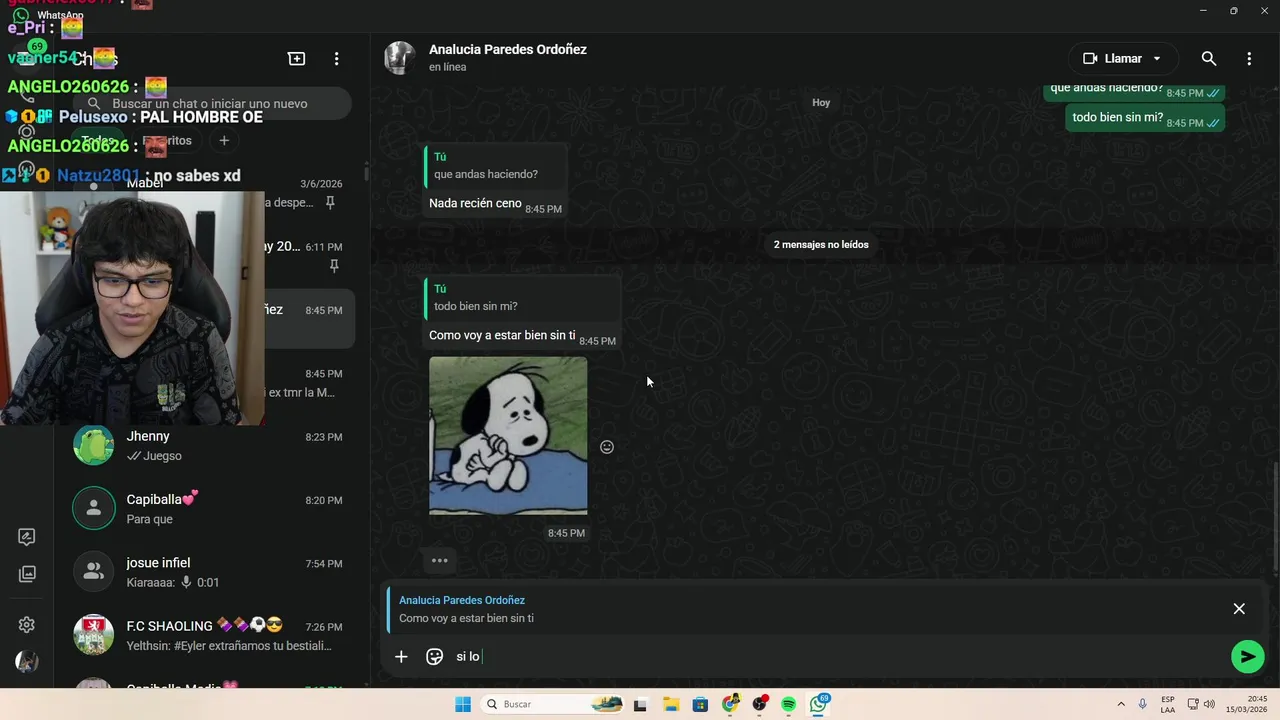
Task: Open Analucia Paredes Ordoñez contact header
Action: coord(507,57)
